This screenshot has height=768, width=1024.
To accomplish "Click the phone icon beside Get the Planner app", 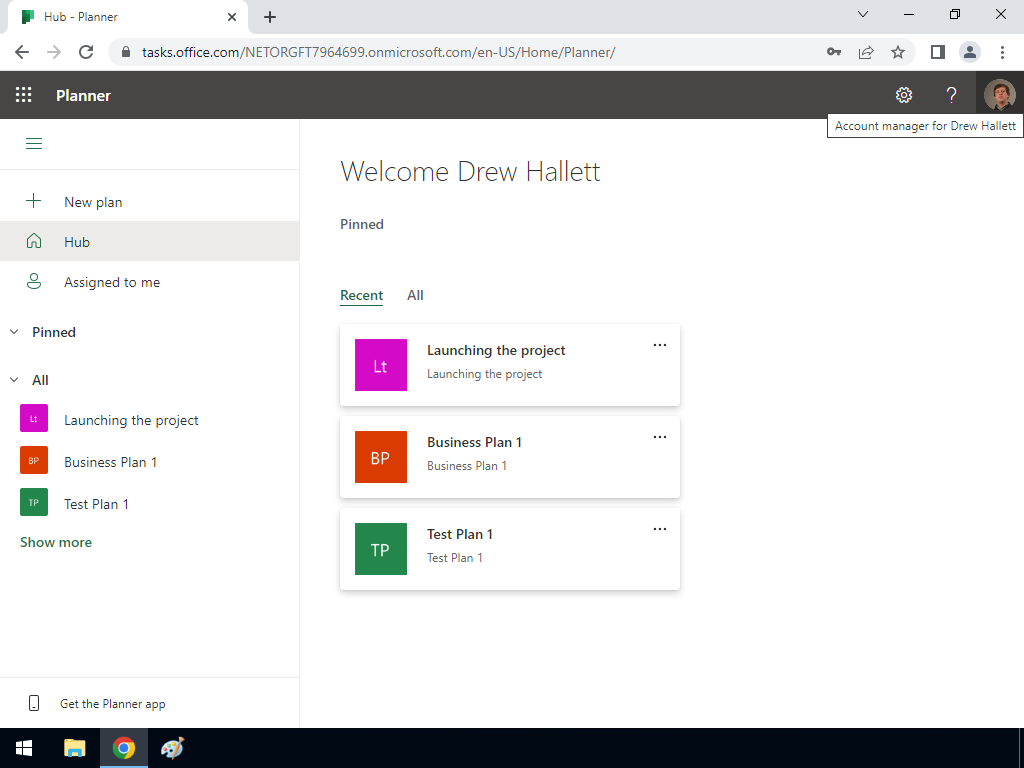I will click(34, 703).
